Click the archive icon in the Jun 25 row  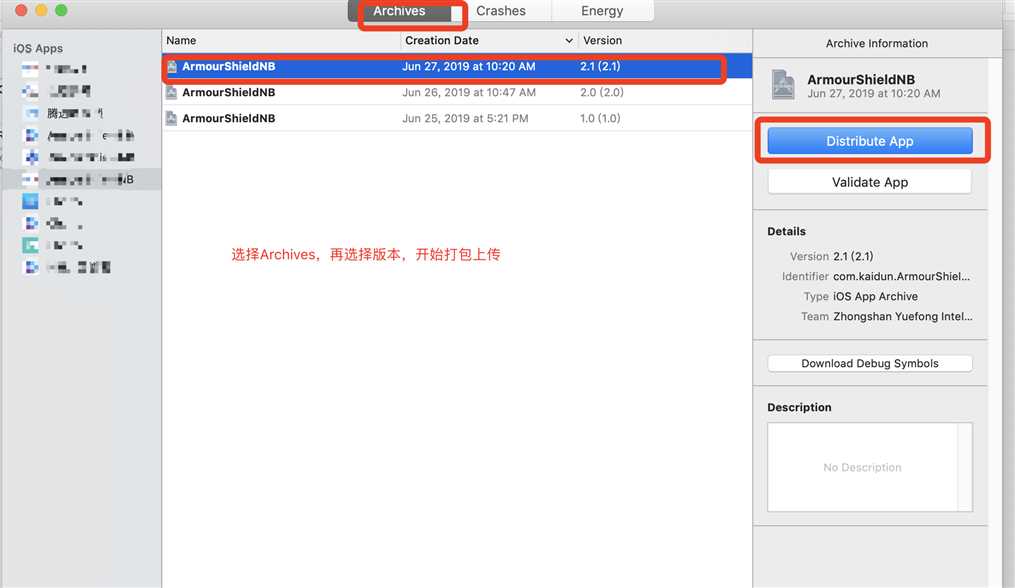[172, 118]
